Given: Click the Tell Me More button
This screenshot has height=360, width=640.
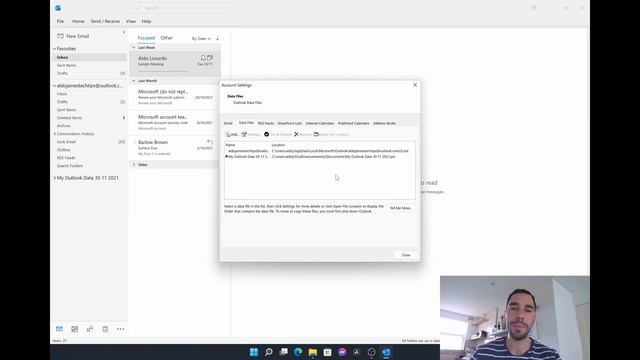Looking at the screenshot, I should coord(400,208).
